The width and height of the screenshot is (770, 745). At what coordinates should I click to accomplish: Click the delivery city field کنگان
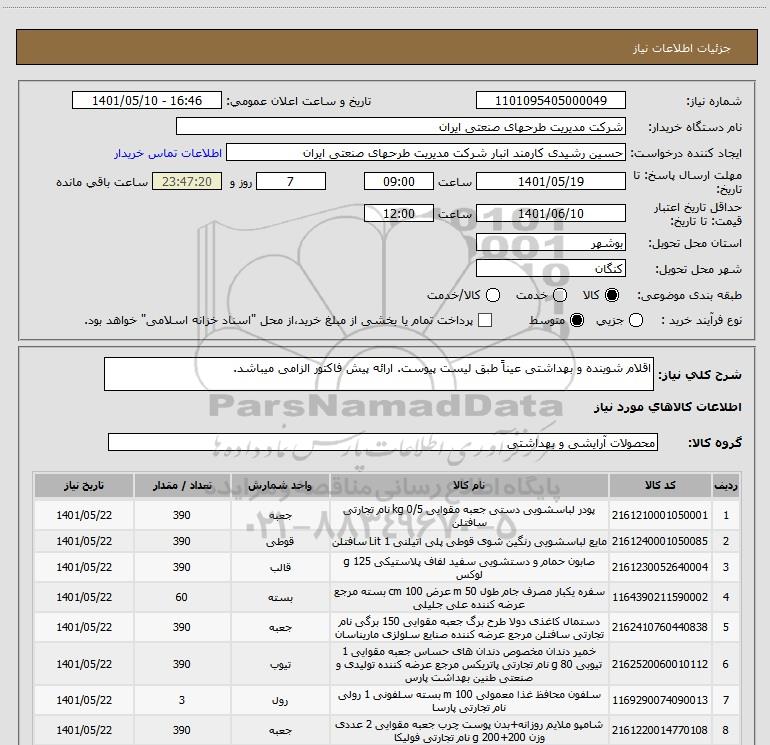[550, 268]
